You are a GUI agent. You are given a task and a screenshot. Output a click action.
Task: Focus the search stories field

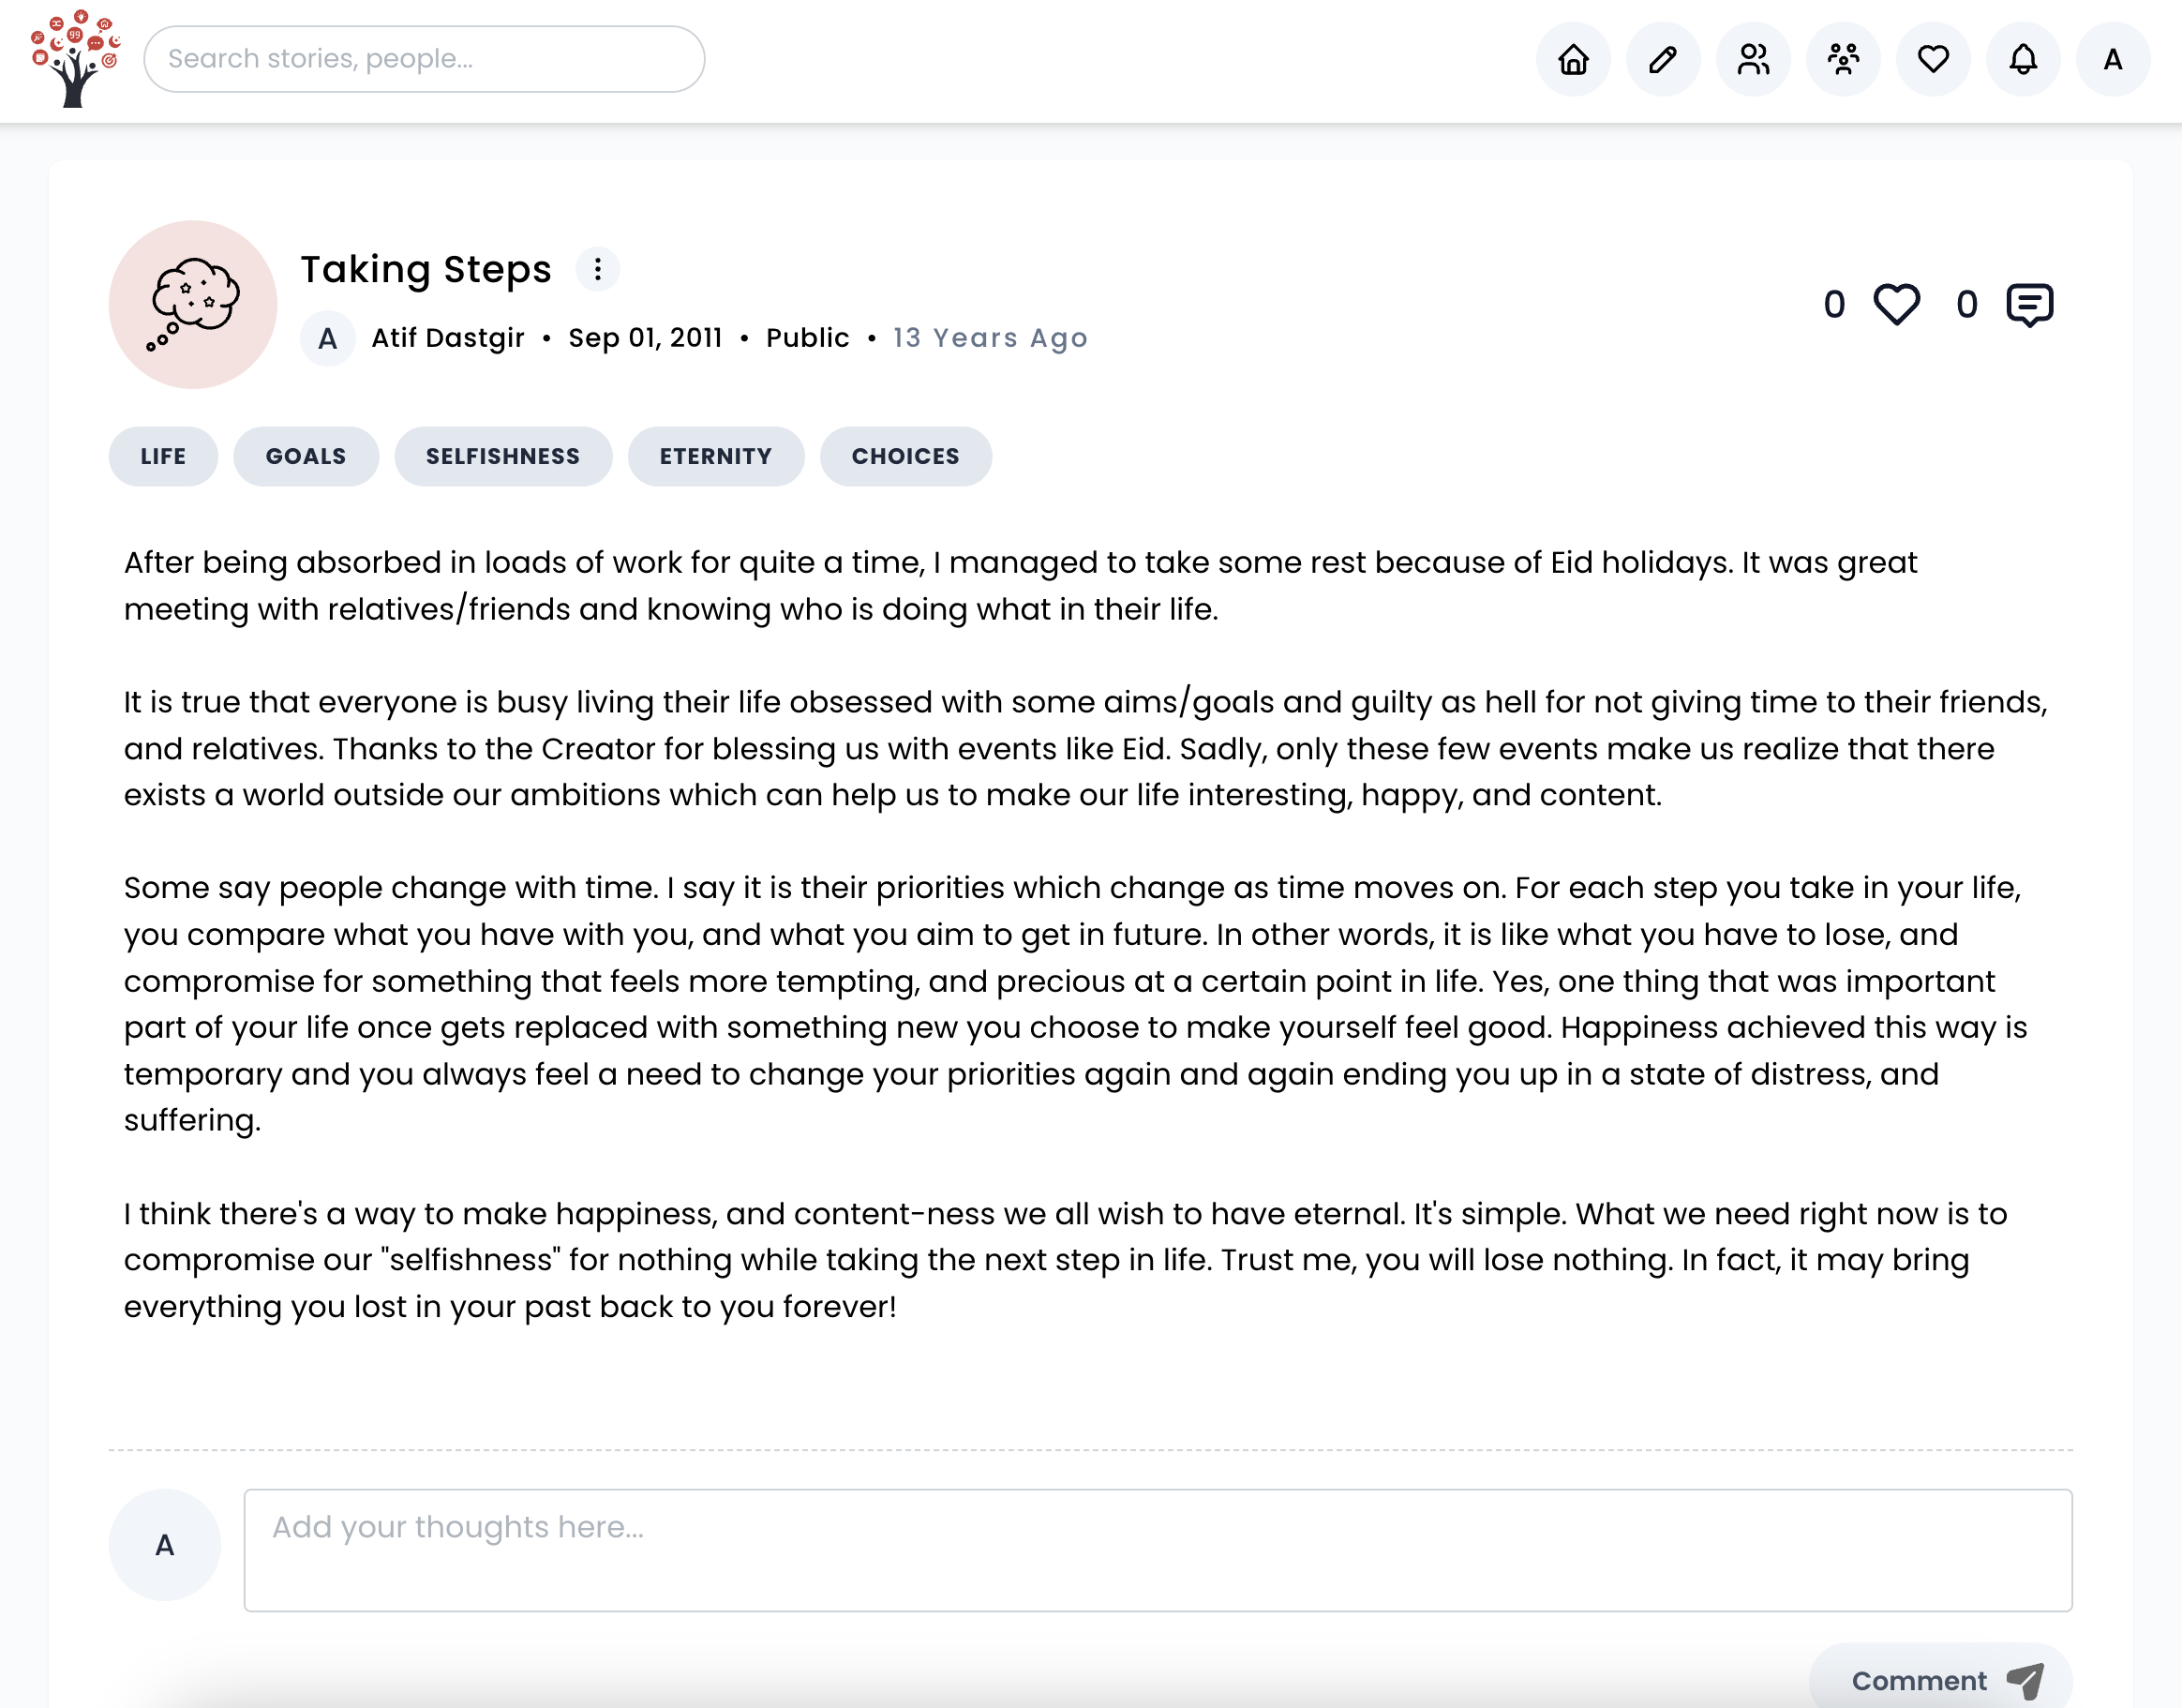(424, 59)
